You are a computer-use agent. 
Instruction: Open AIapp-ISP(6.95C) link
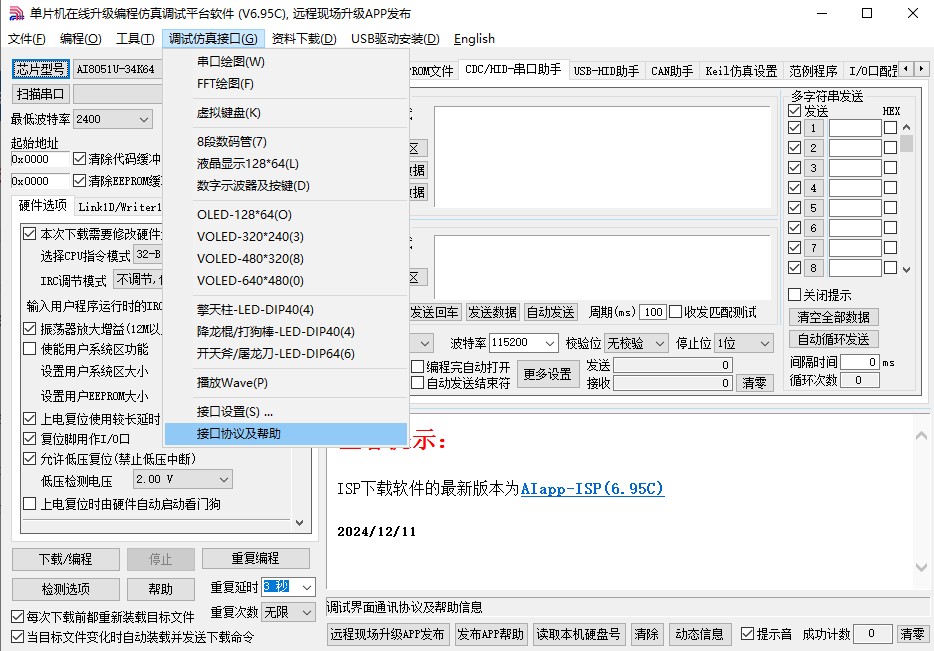coord(592,488)
